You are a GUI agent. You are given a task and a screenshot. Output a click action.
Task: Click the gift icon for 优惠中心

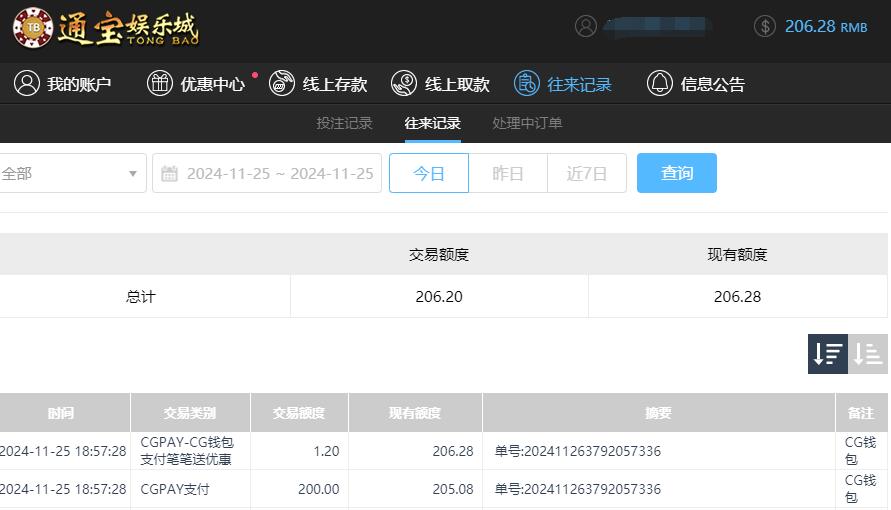coord(160,83)
